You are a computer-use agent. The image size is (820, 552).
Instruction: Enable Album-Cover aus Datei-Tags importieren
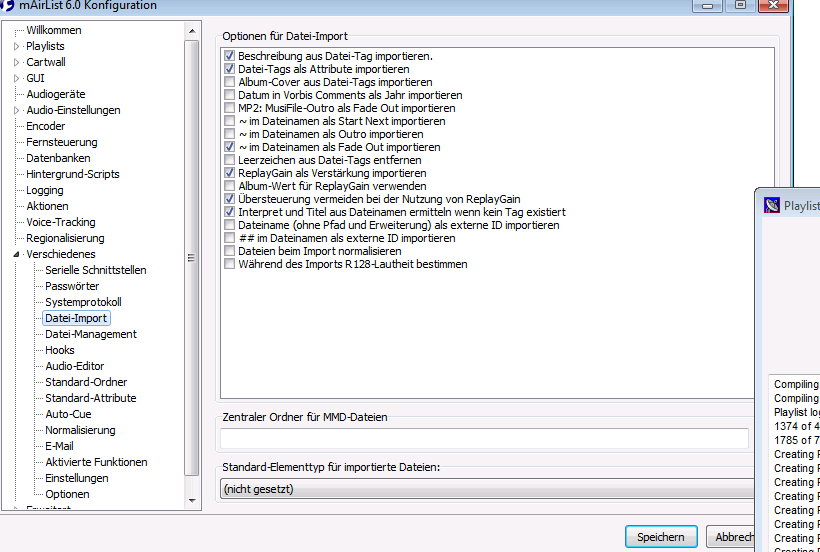[230, 82]
